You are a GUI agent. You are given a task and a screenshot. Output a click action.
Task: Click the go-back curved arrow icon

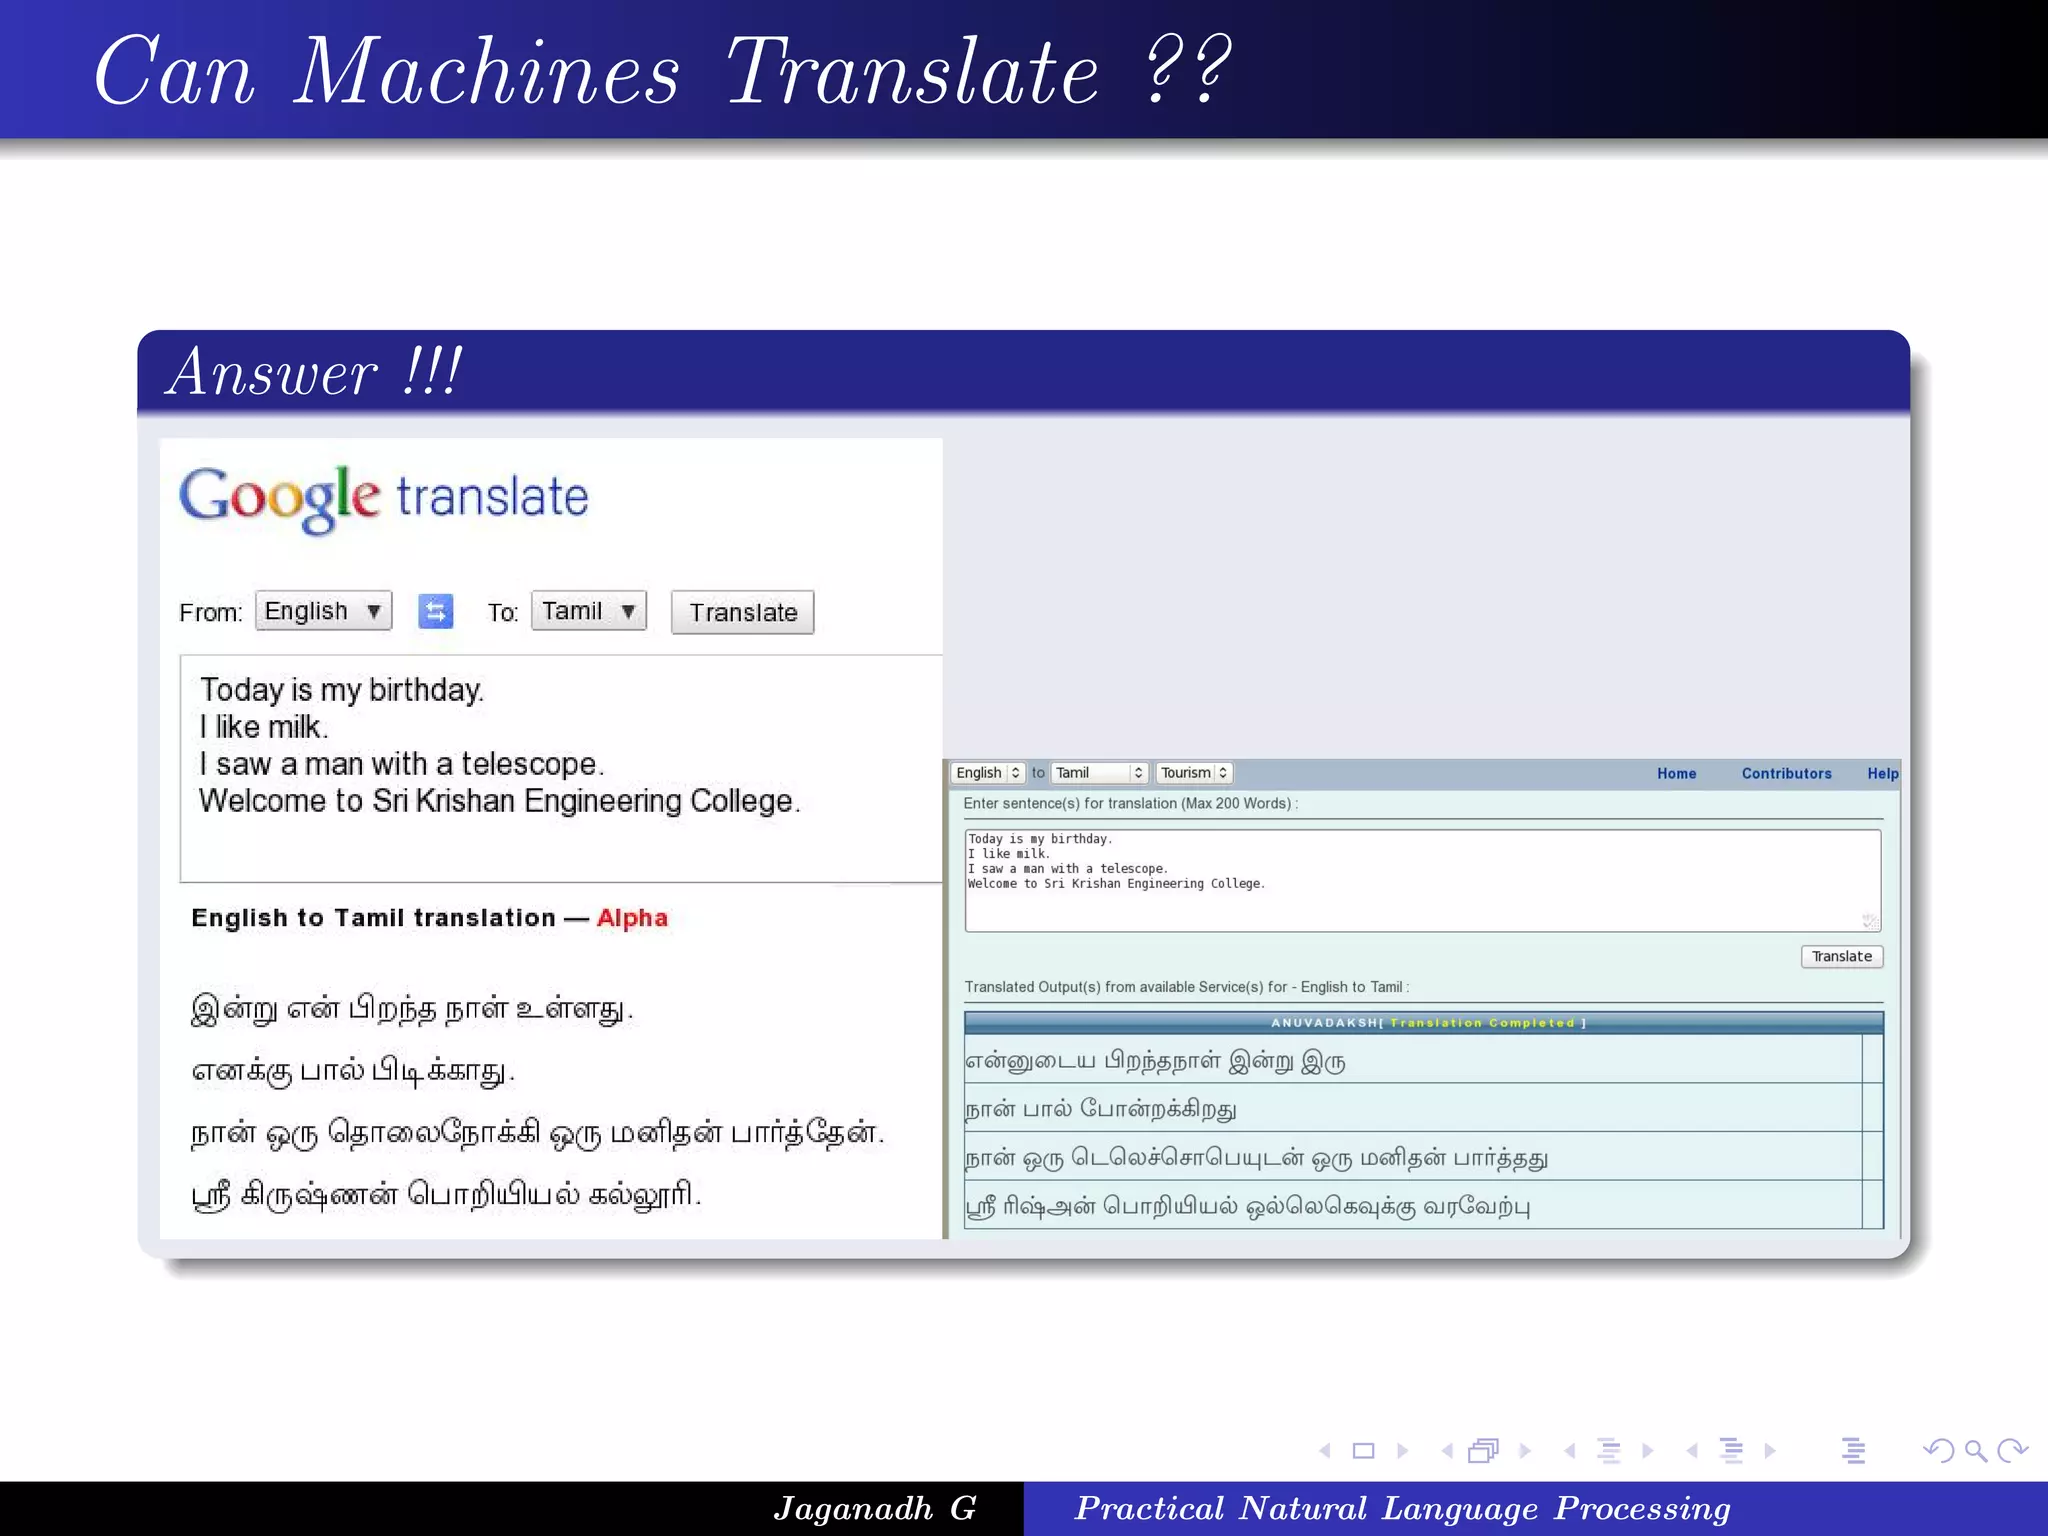click(x=1938, y=1450)
